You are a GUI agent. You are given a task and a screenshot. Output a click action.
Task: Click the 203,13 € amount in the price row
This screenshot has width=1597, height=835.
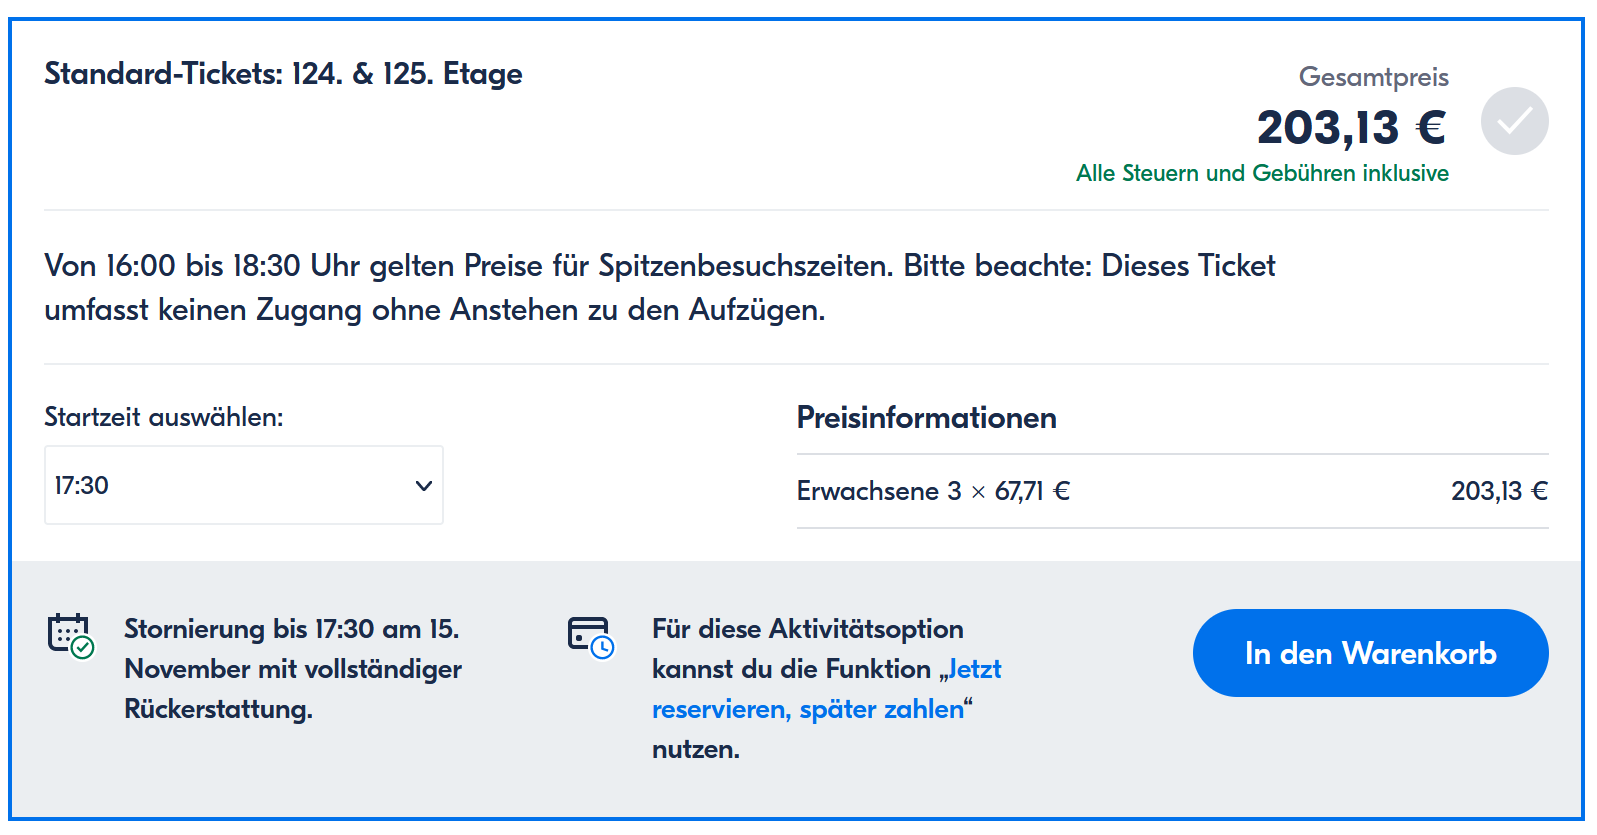tap(1498, 491)
